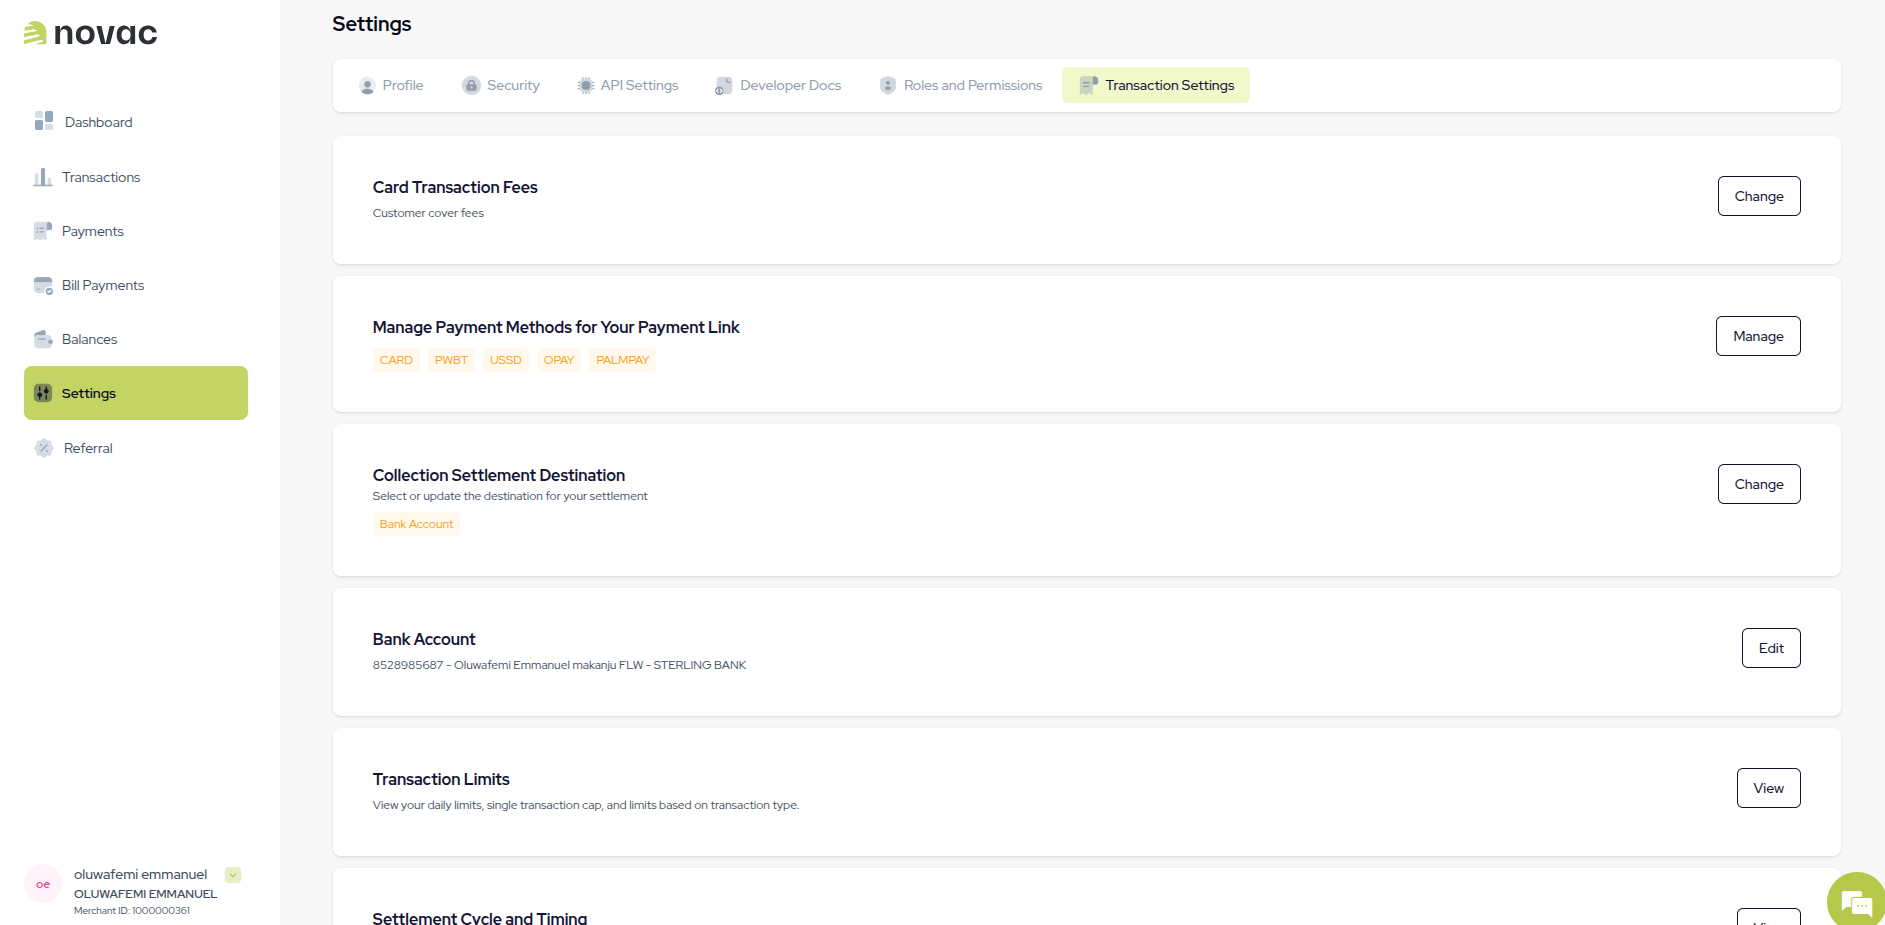
Task: Click the Dashboard icon in the sidebar
Action: [43, 121]
